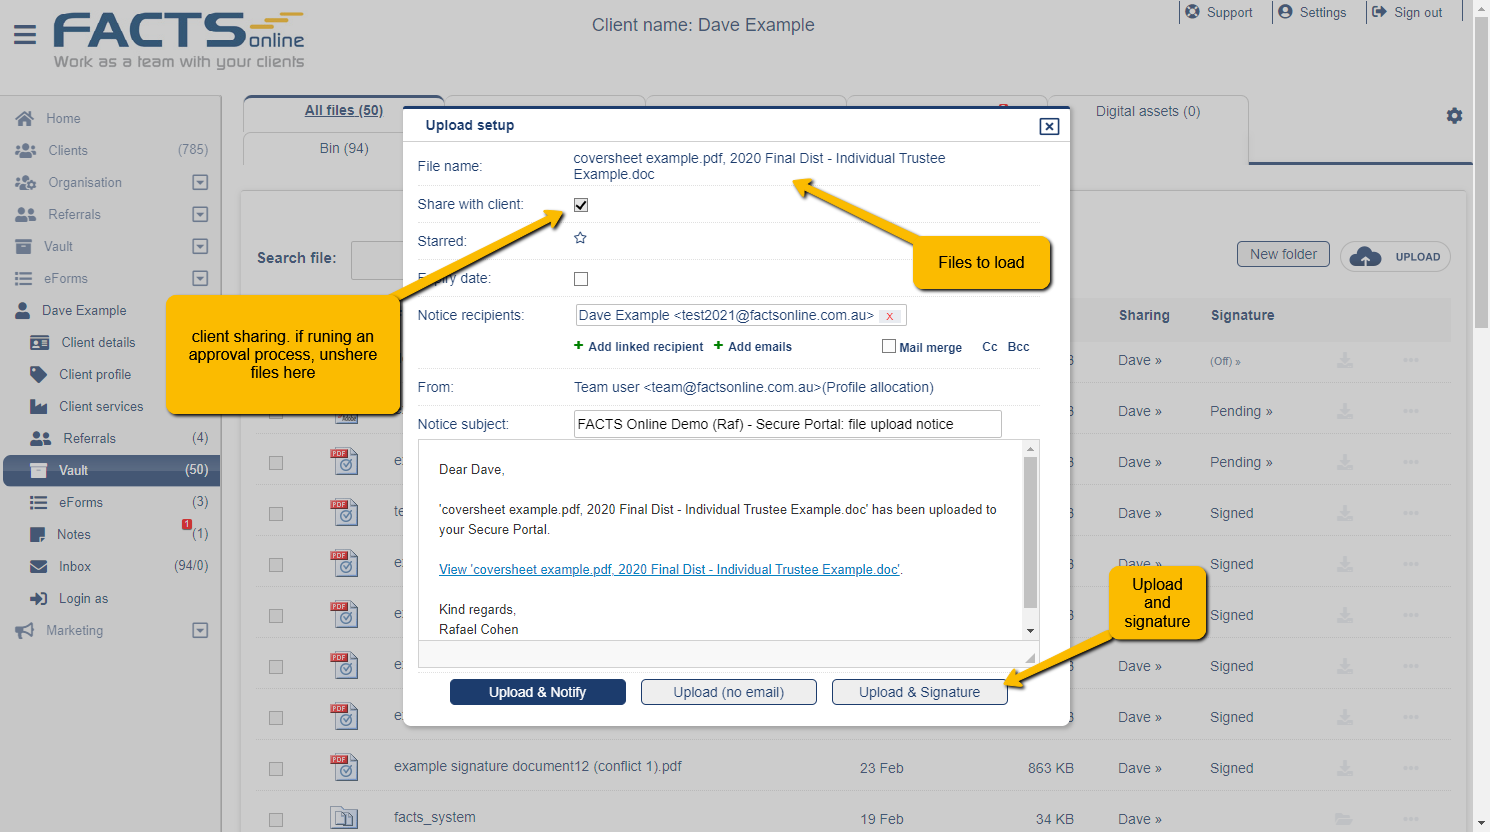Click the cloud UPLOAD button
This screenshot has width=1490, height=832.
[x=1395, y=257]
